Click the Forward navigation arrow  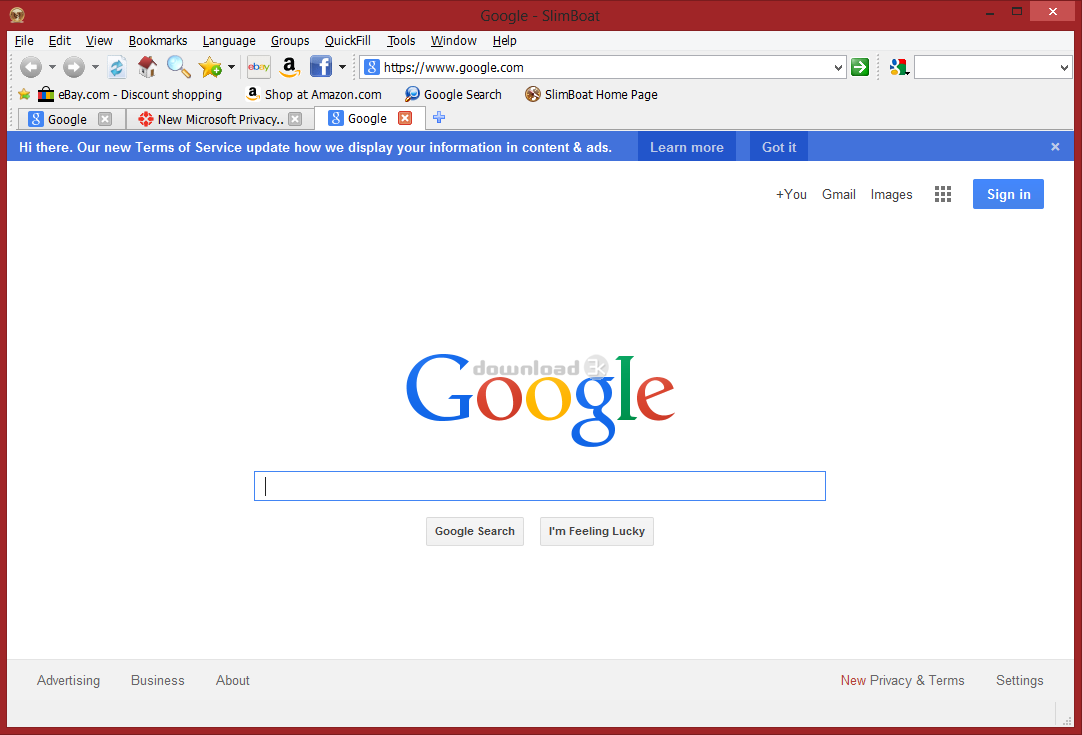(x=73, y=67)
